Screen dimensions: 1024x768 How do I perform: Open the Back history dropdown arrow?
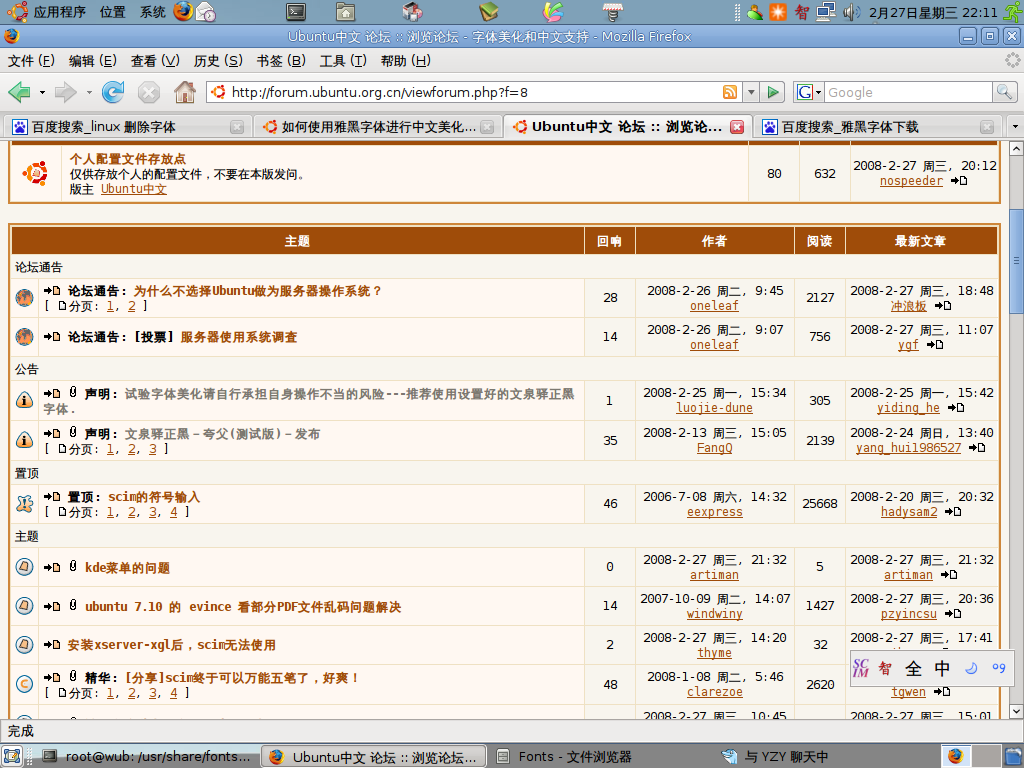click(42, 92)
